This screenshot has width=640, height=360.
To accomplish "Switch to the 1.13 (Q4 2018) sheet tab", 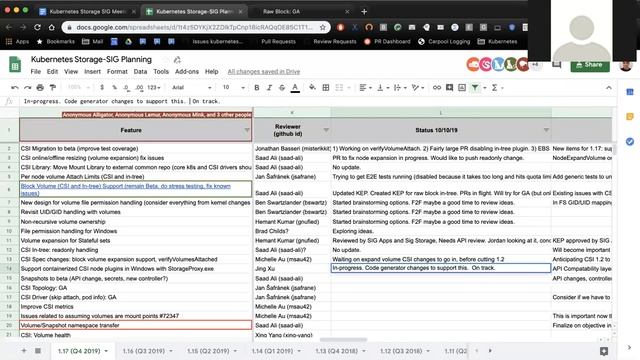I will tap(340, 351).
